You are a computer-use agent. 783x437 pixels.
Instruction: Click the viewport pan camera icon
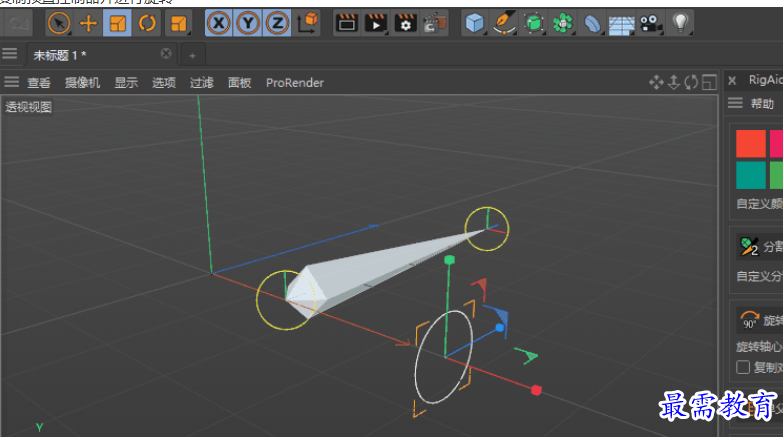coord(656,82)
